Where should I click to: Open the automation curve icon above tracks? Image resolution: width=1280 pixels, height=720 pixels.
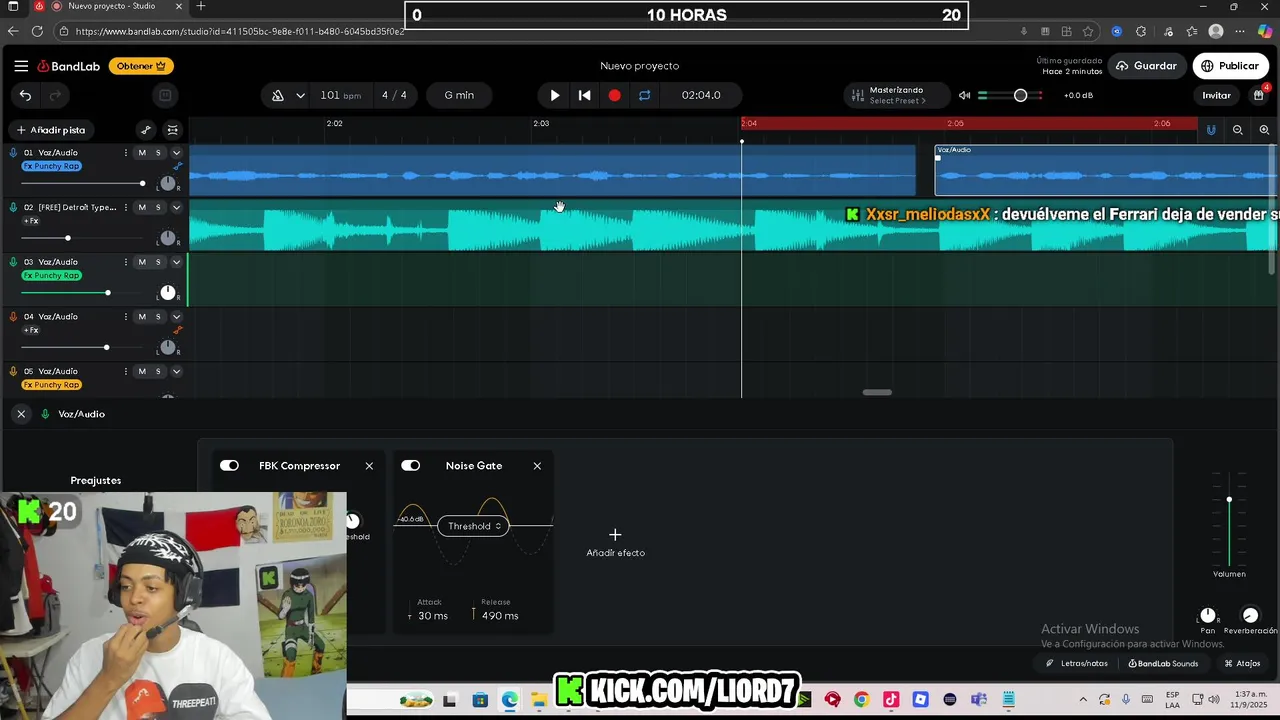coord(146,130)
